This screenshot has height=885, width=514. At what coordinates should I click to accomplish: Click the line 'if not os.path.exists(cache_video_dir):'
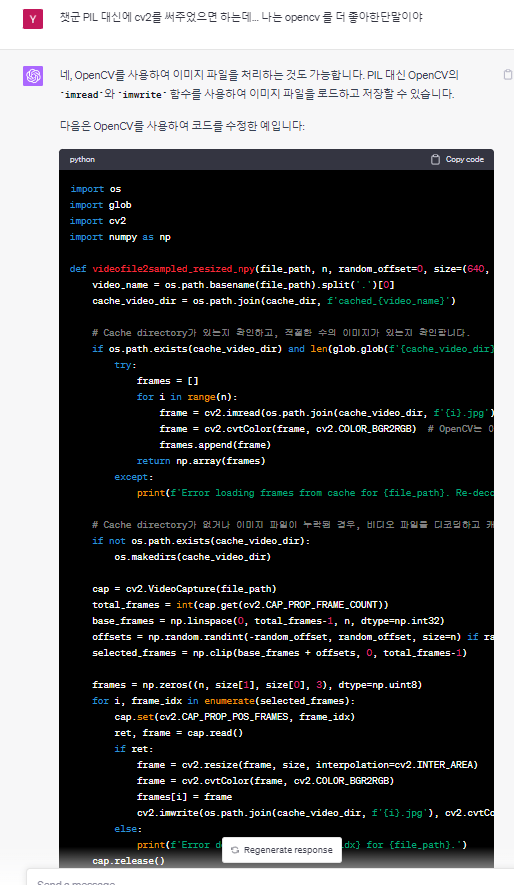pos(201,541)
